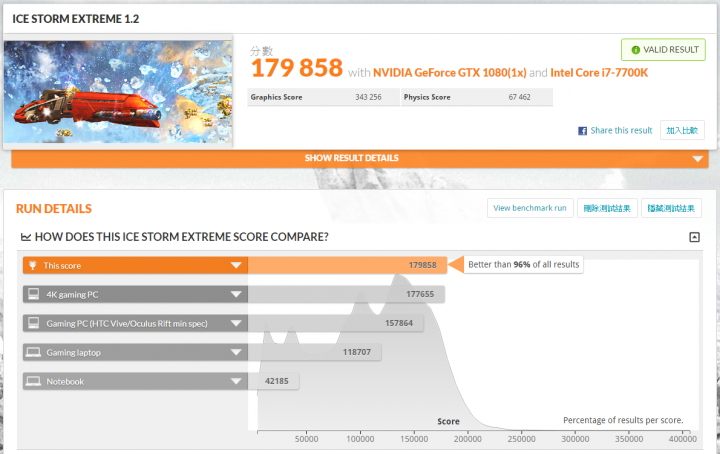Click the laptop icon on Notebook row
The width and height of the screenshot is (720, 454).
click(x=33, y=381)
